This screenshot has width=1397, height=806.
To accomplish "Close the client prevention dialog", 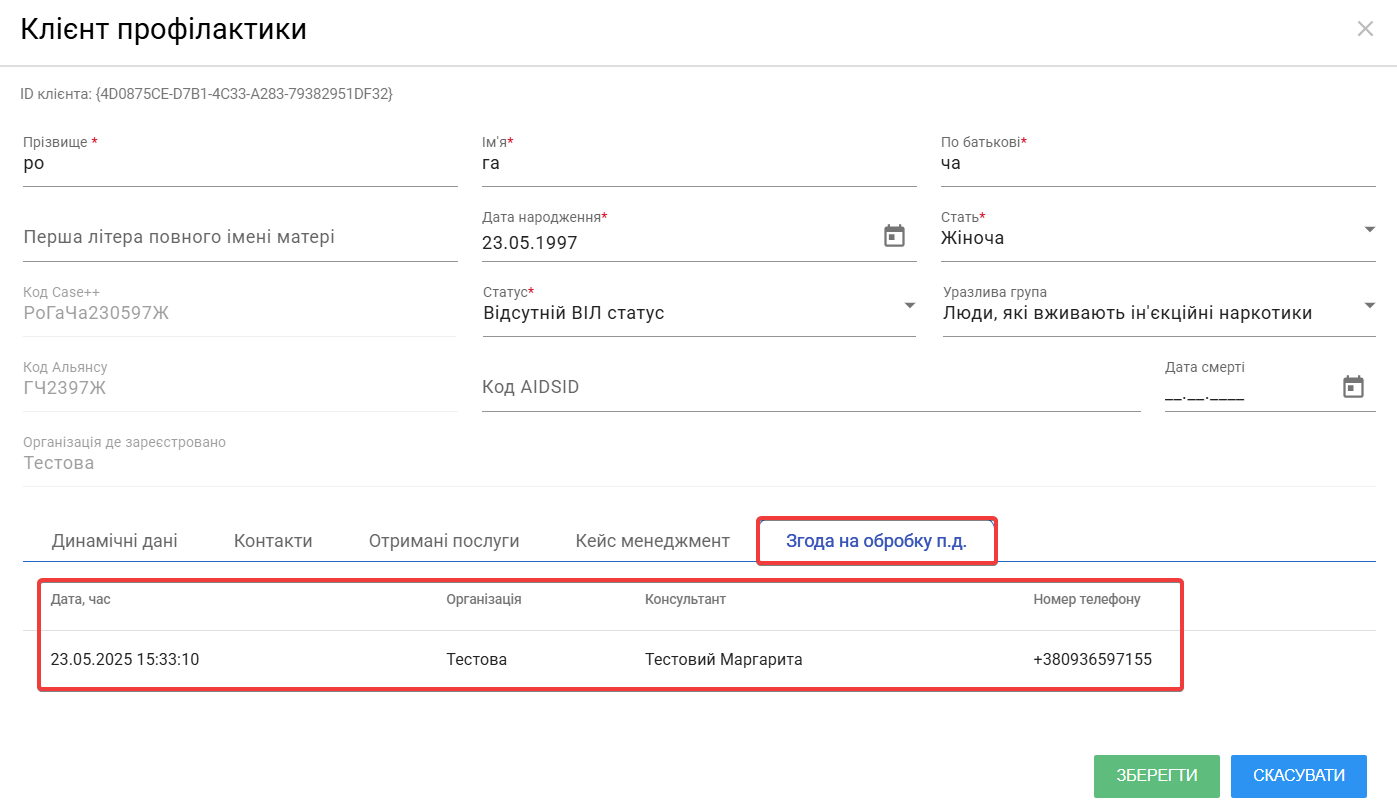I will coord(1365,29).
